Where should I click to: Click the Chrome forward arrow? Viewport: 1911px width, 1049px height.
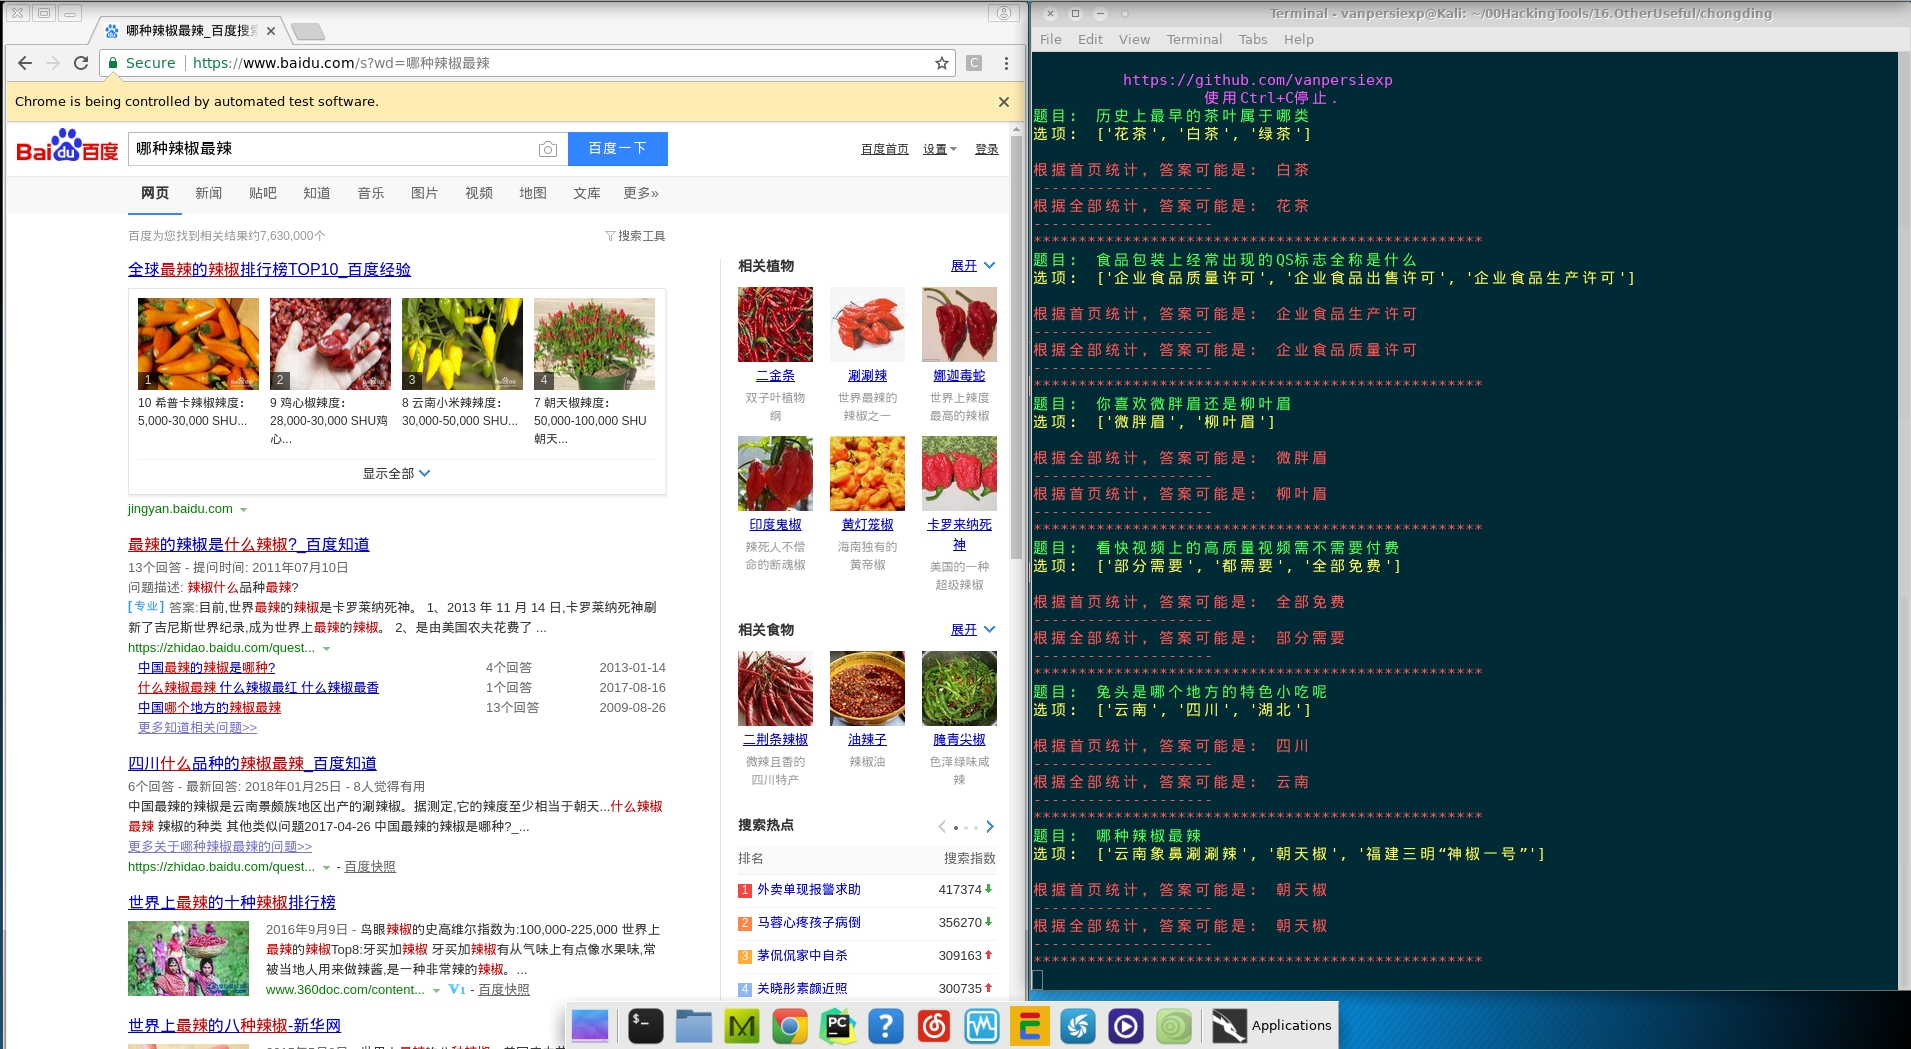[53, 63]
